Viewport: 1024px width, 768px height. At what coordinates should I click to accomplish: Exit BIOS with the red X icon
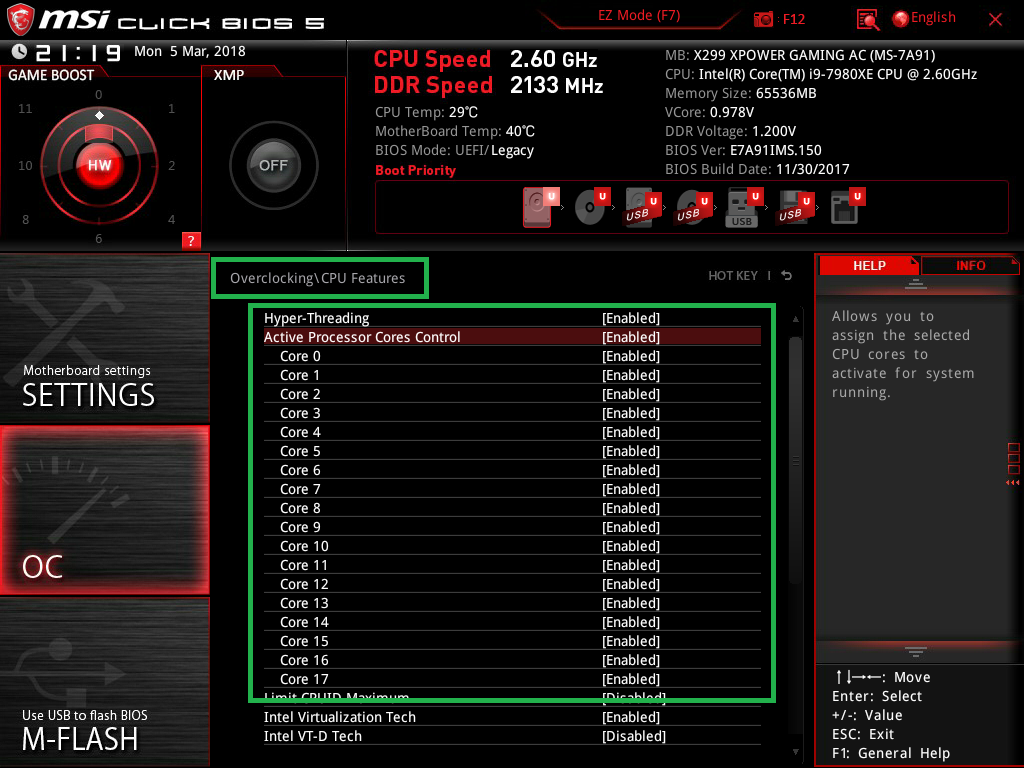tap(995, 20)
